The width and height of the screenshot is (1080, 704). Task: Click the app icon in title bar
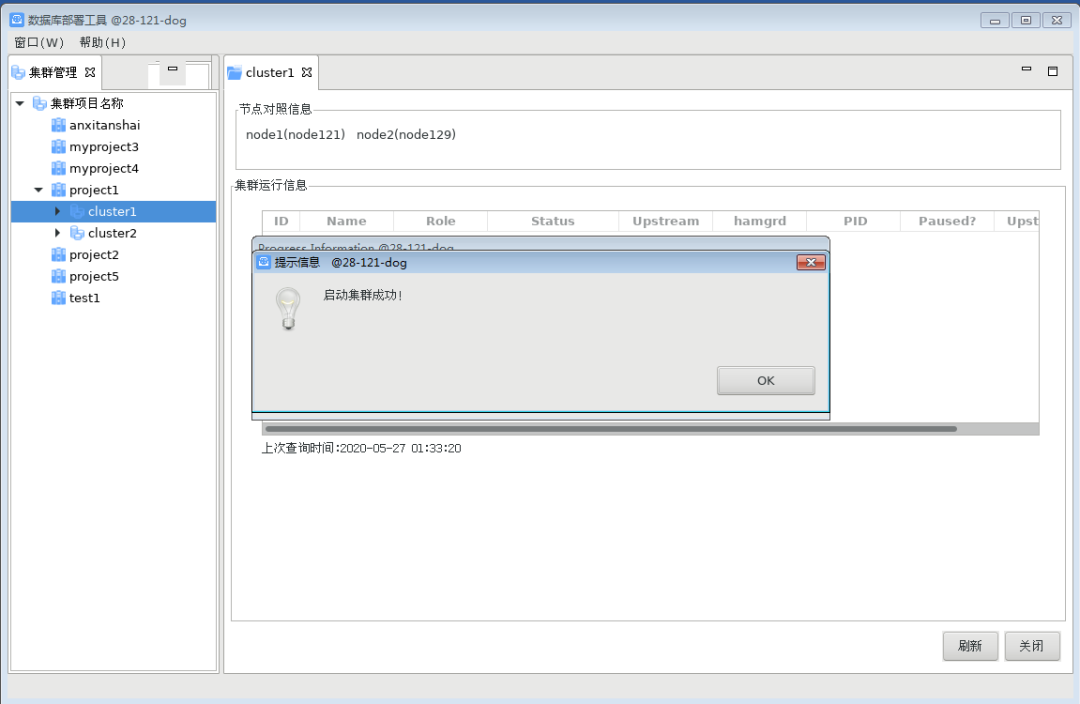click(17, 20)
